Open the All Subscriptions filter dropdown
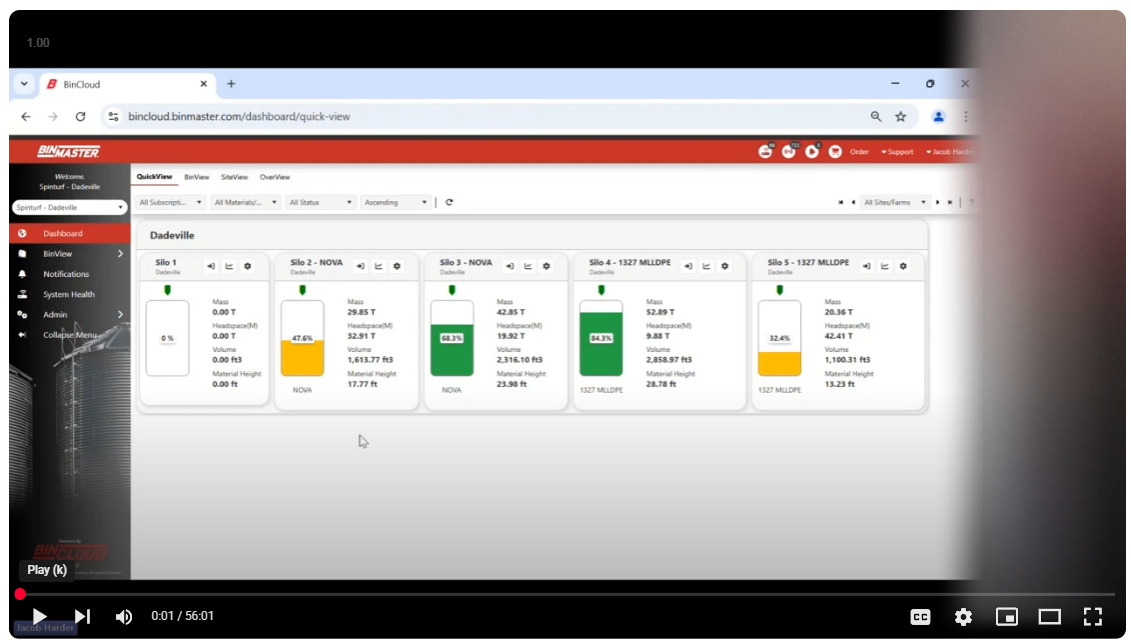Image resolution: width=1131 pixels, height=643 pixels. (x=170, y=203)
